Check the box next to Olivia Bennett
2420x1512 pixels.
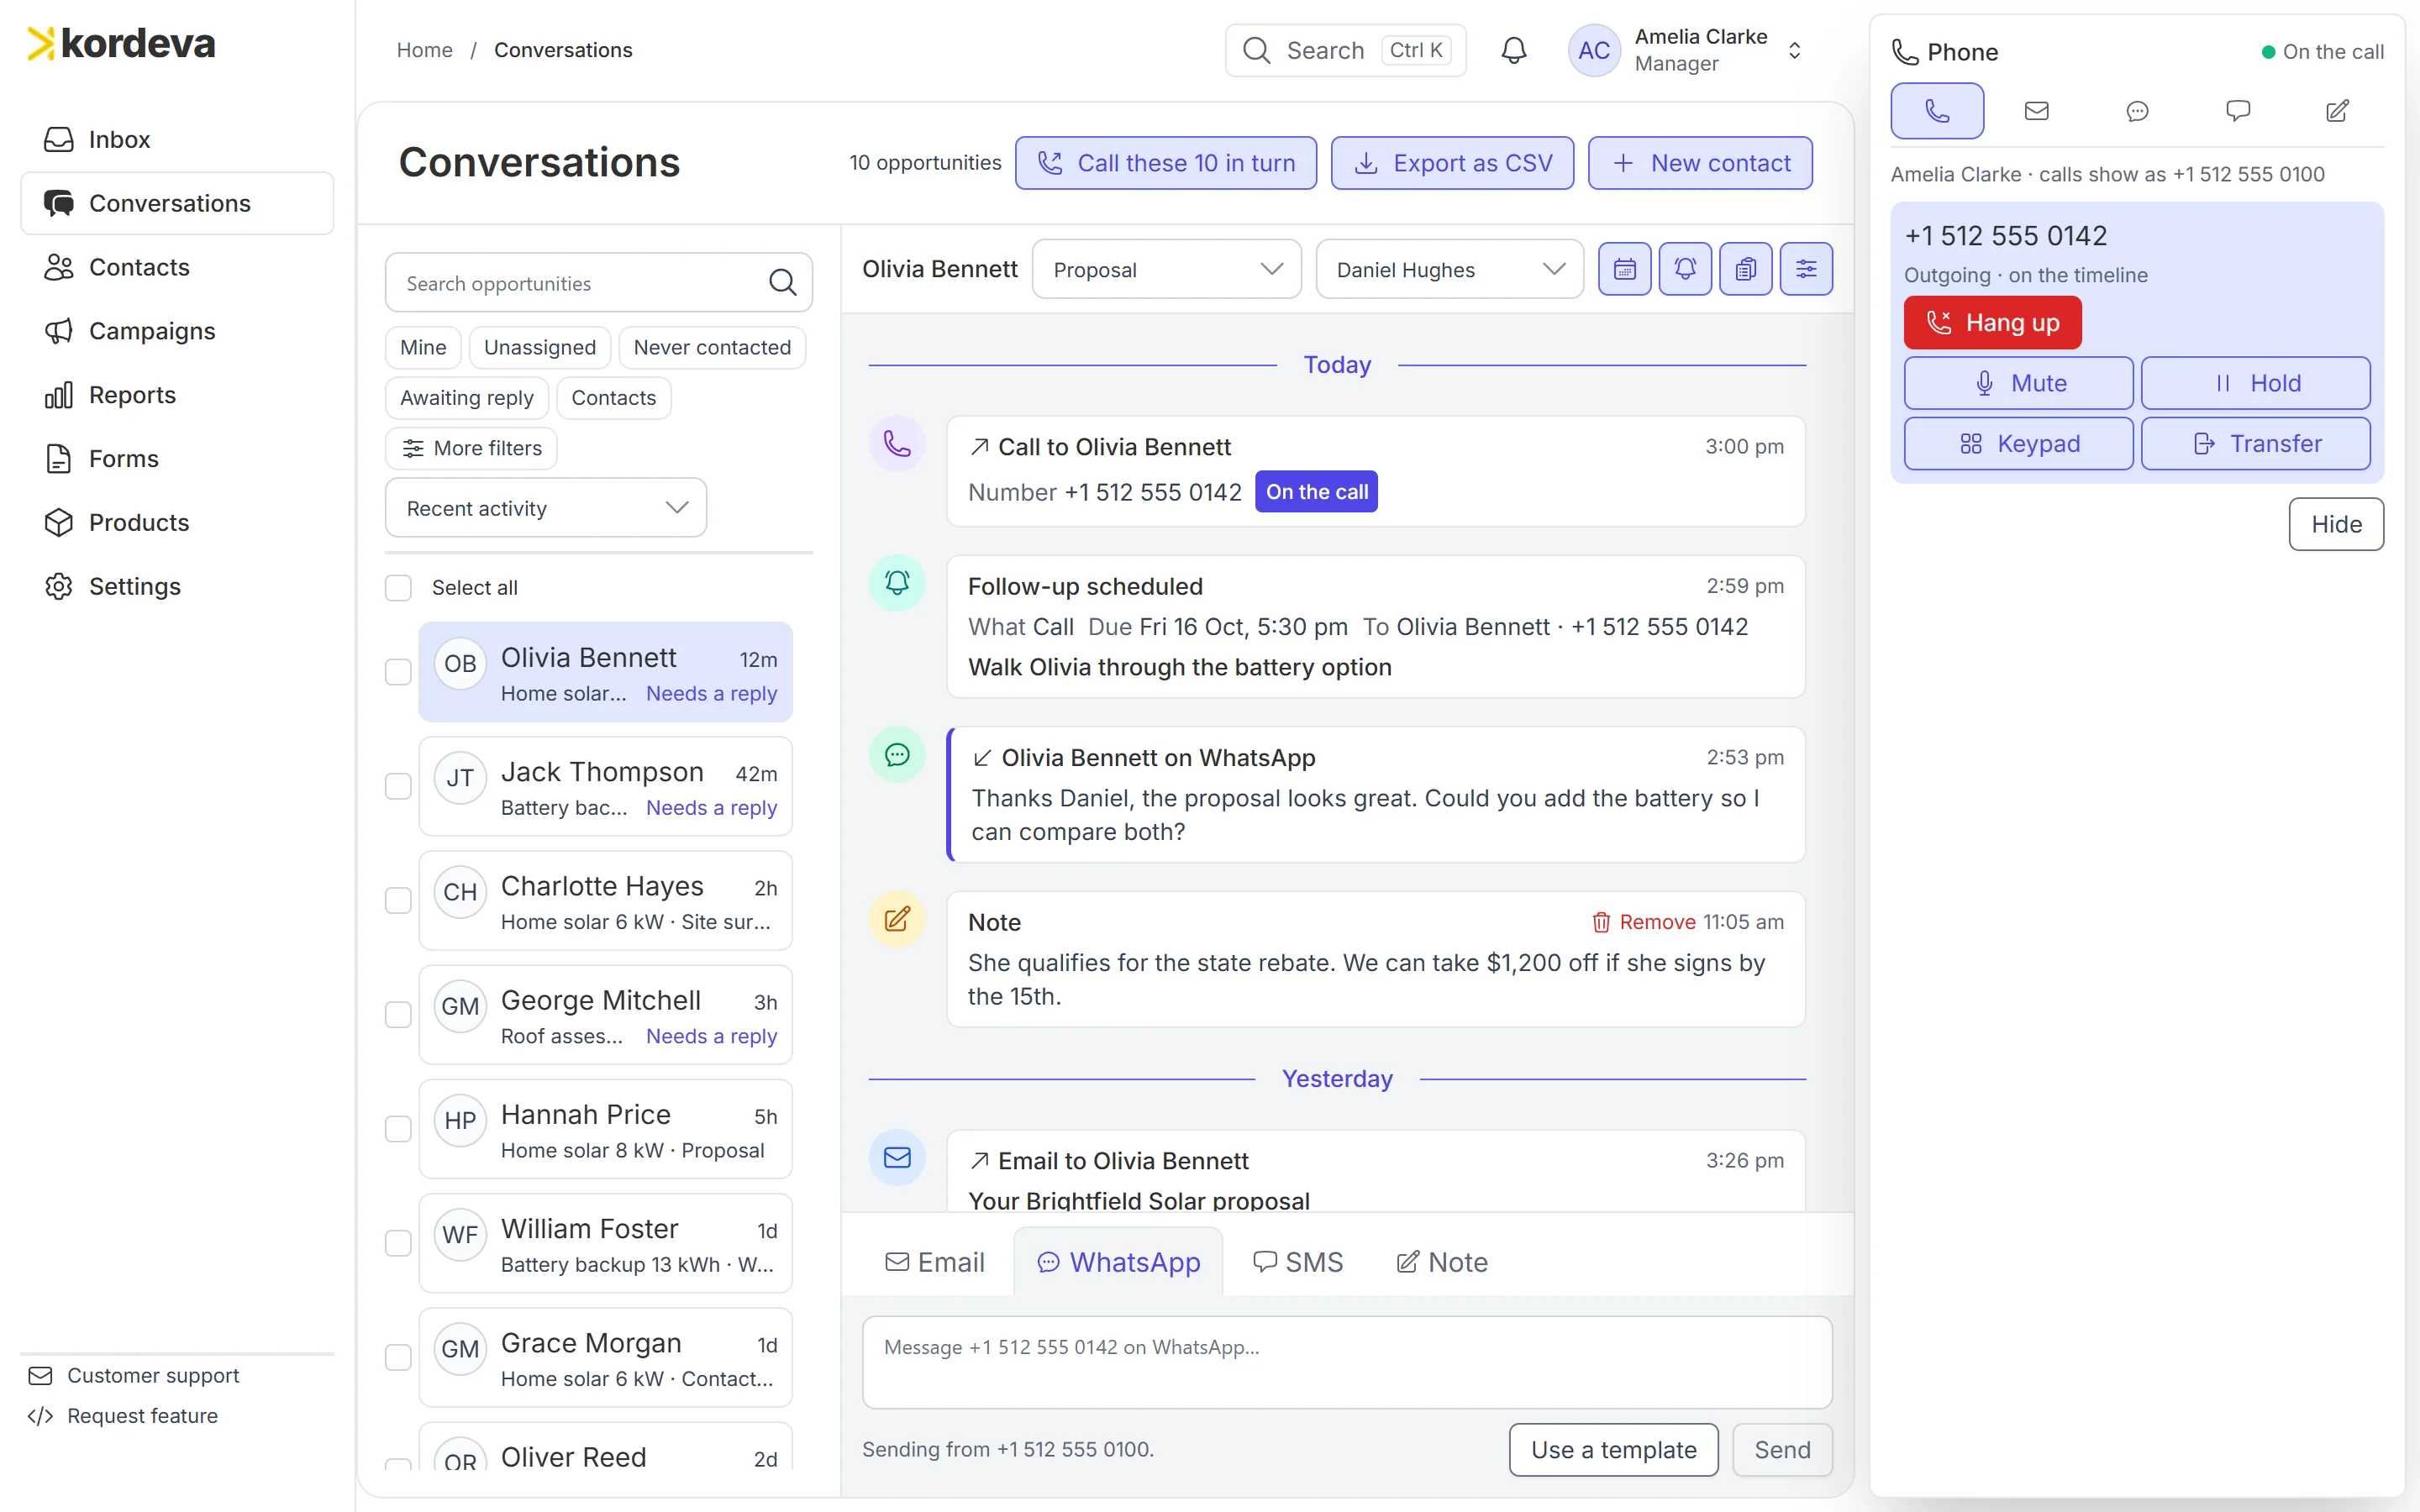(398, 672)
